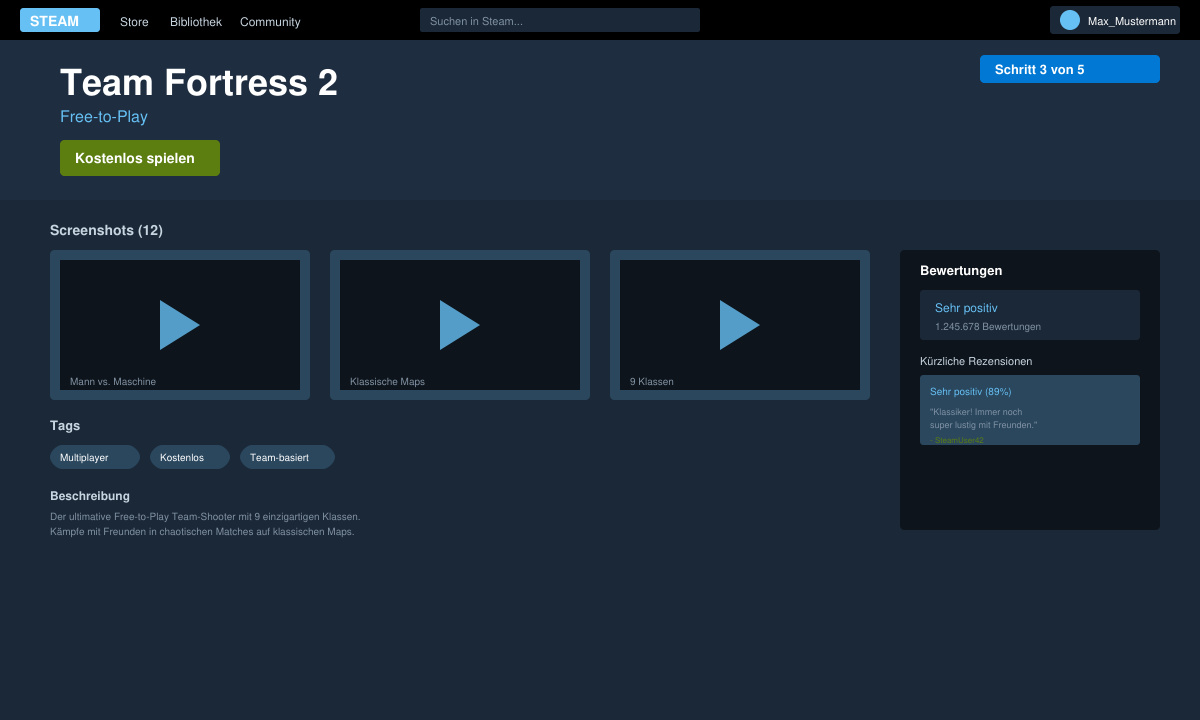
Task: Select the Multiplayer tag
Action: (x=95, y=457)
